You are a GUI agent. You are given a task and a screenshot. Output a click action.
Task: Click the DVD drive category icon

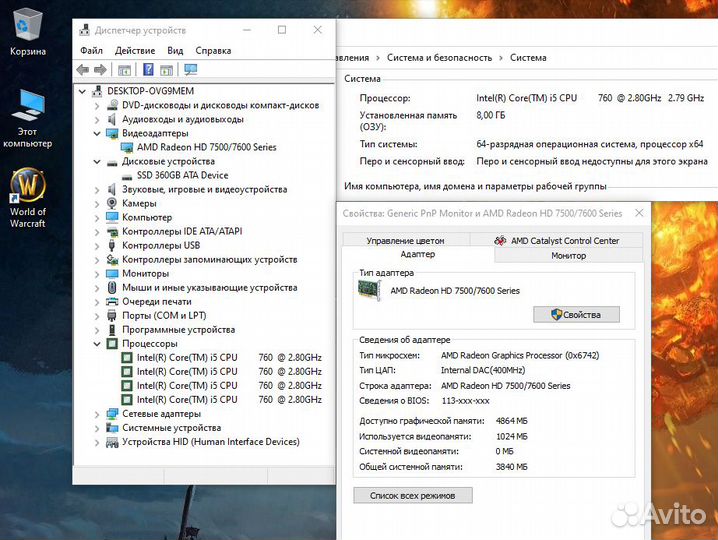click(x=112, y=105)
